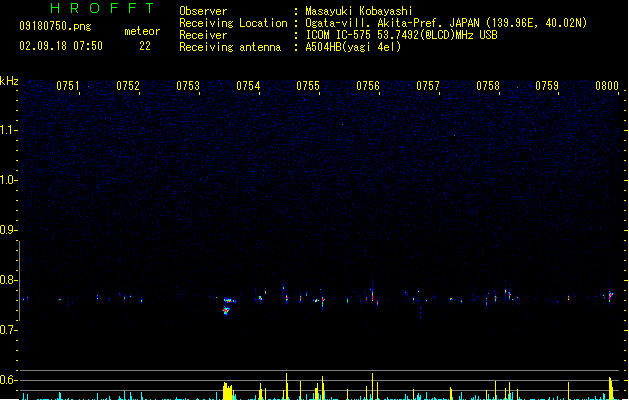629x400 pixels.
Task: Click the bright meteor echo before 0754
Action: tap(229, 306)
